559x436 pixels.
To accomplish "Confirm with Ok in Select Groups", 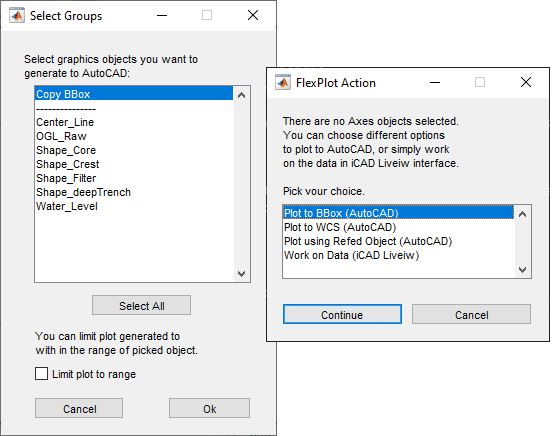I will click(x=210, y=409).
